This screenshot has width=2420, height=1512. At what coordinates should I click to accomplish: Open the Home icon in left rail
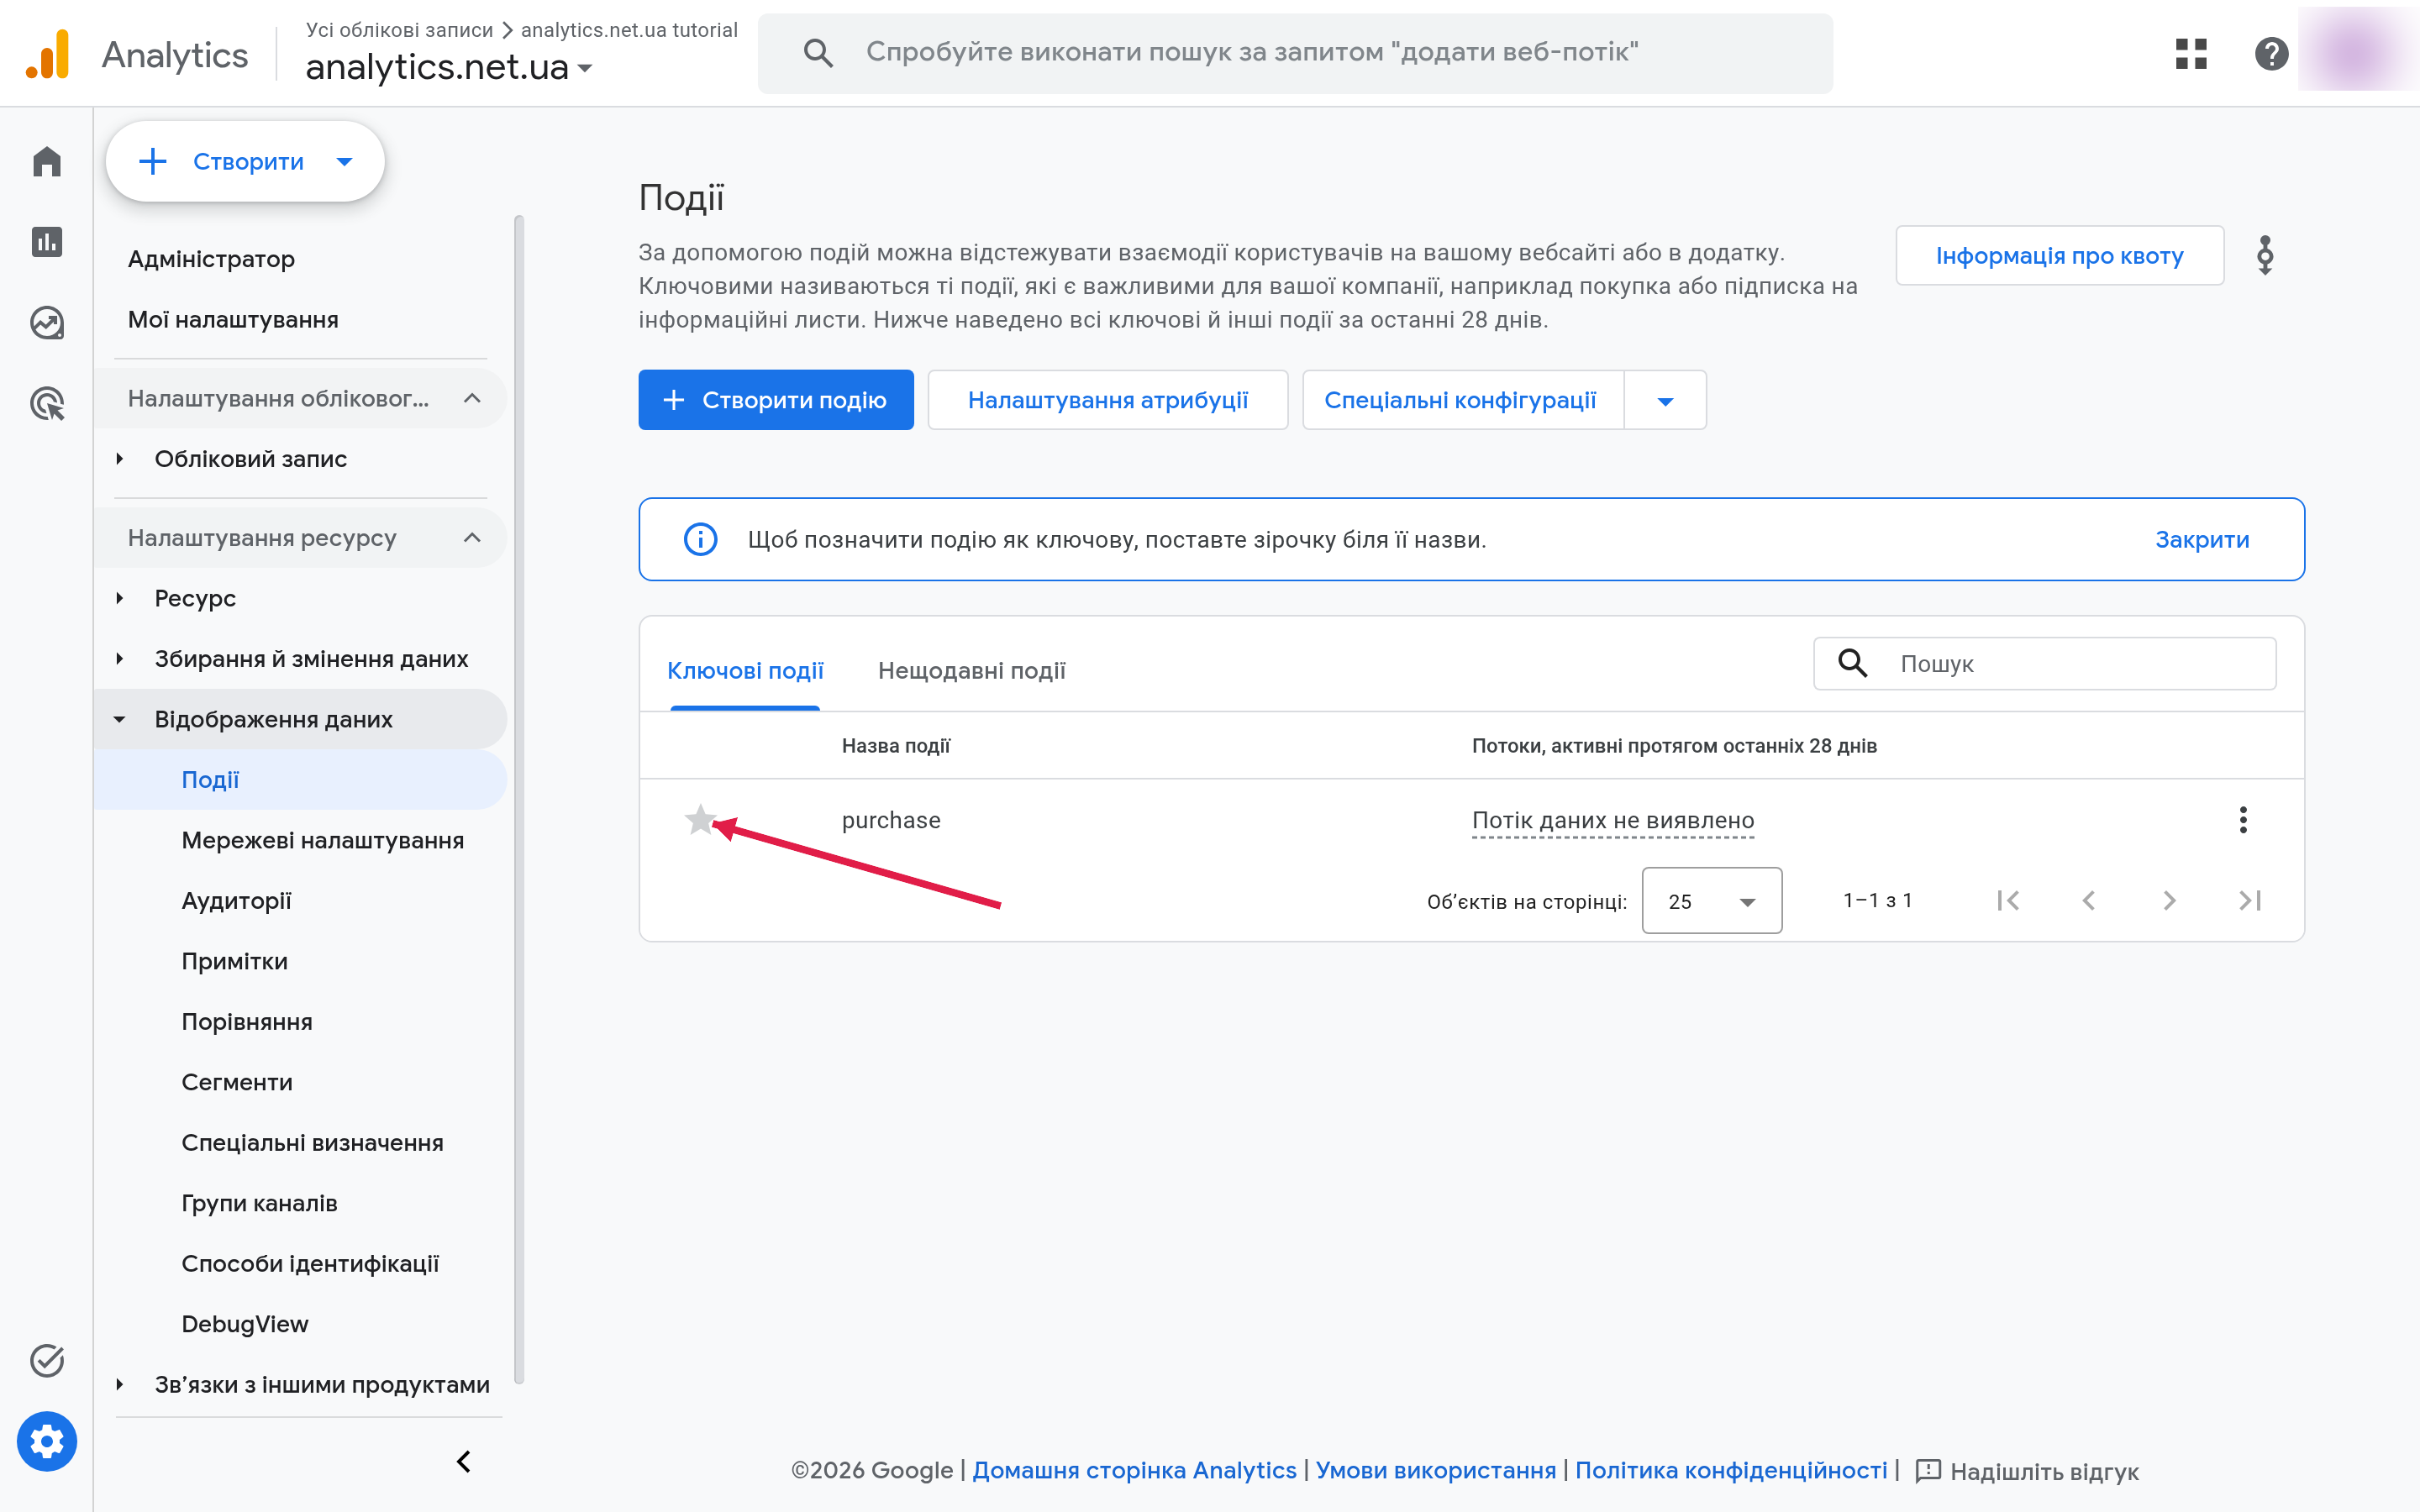(x=47, y=161)
